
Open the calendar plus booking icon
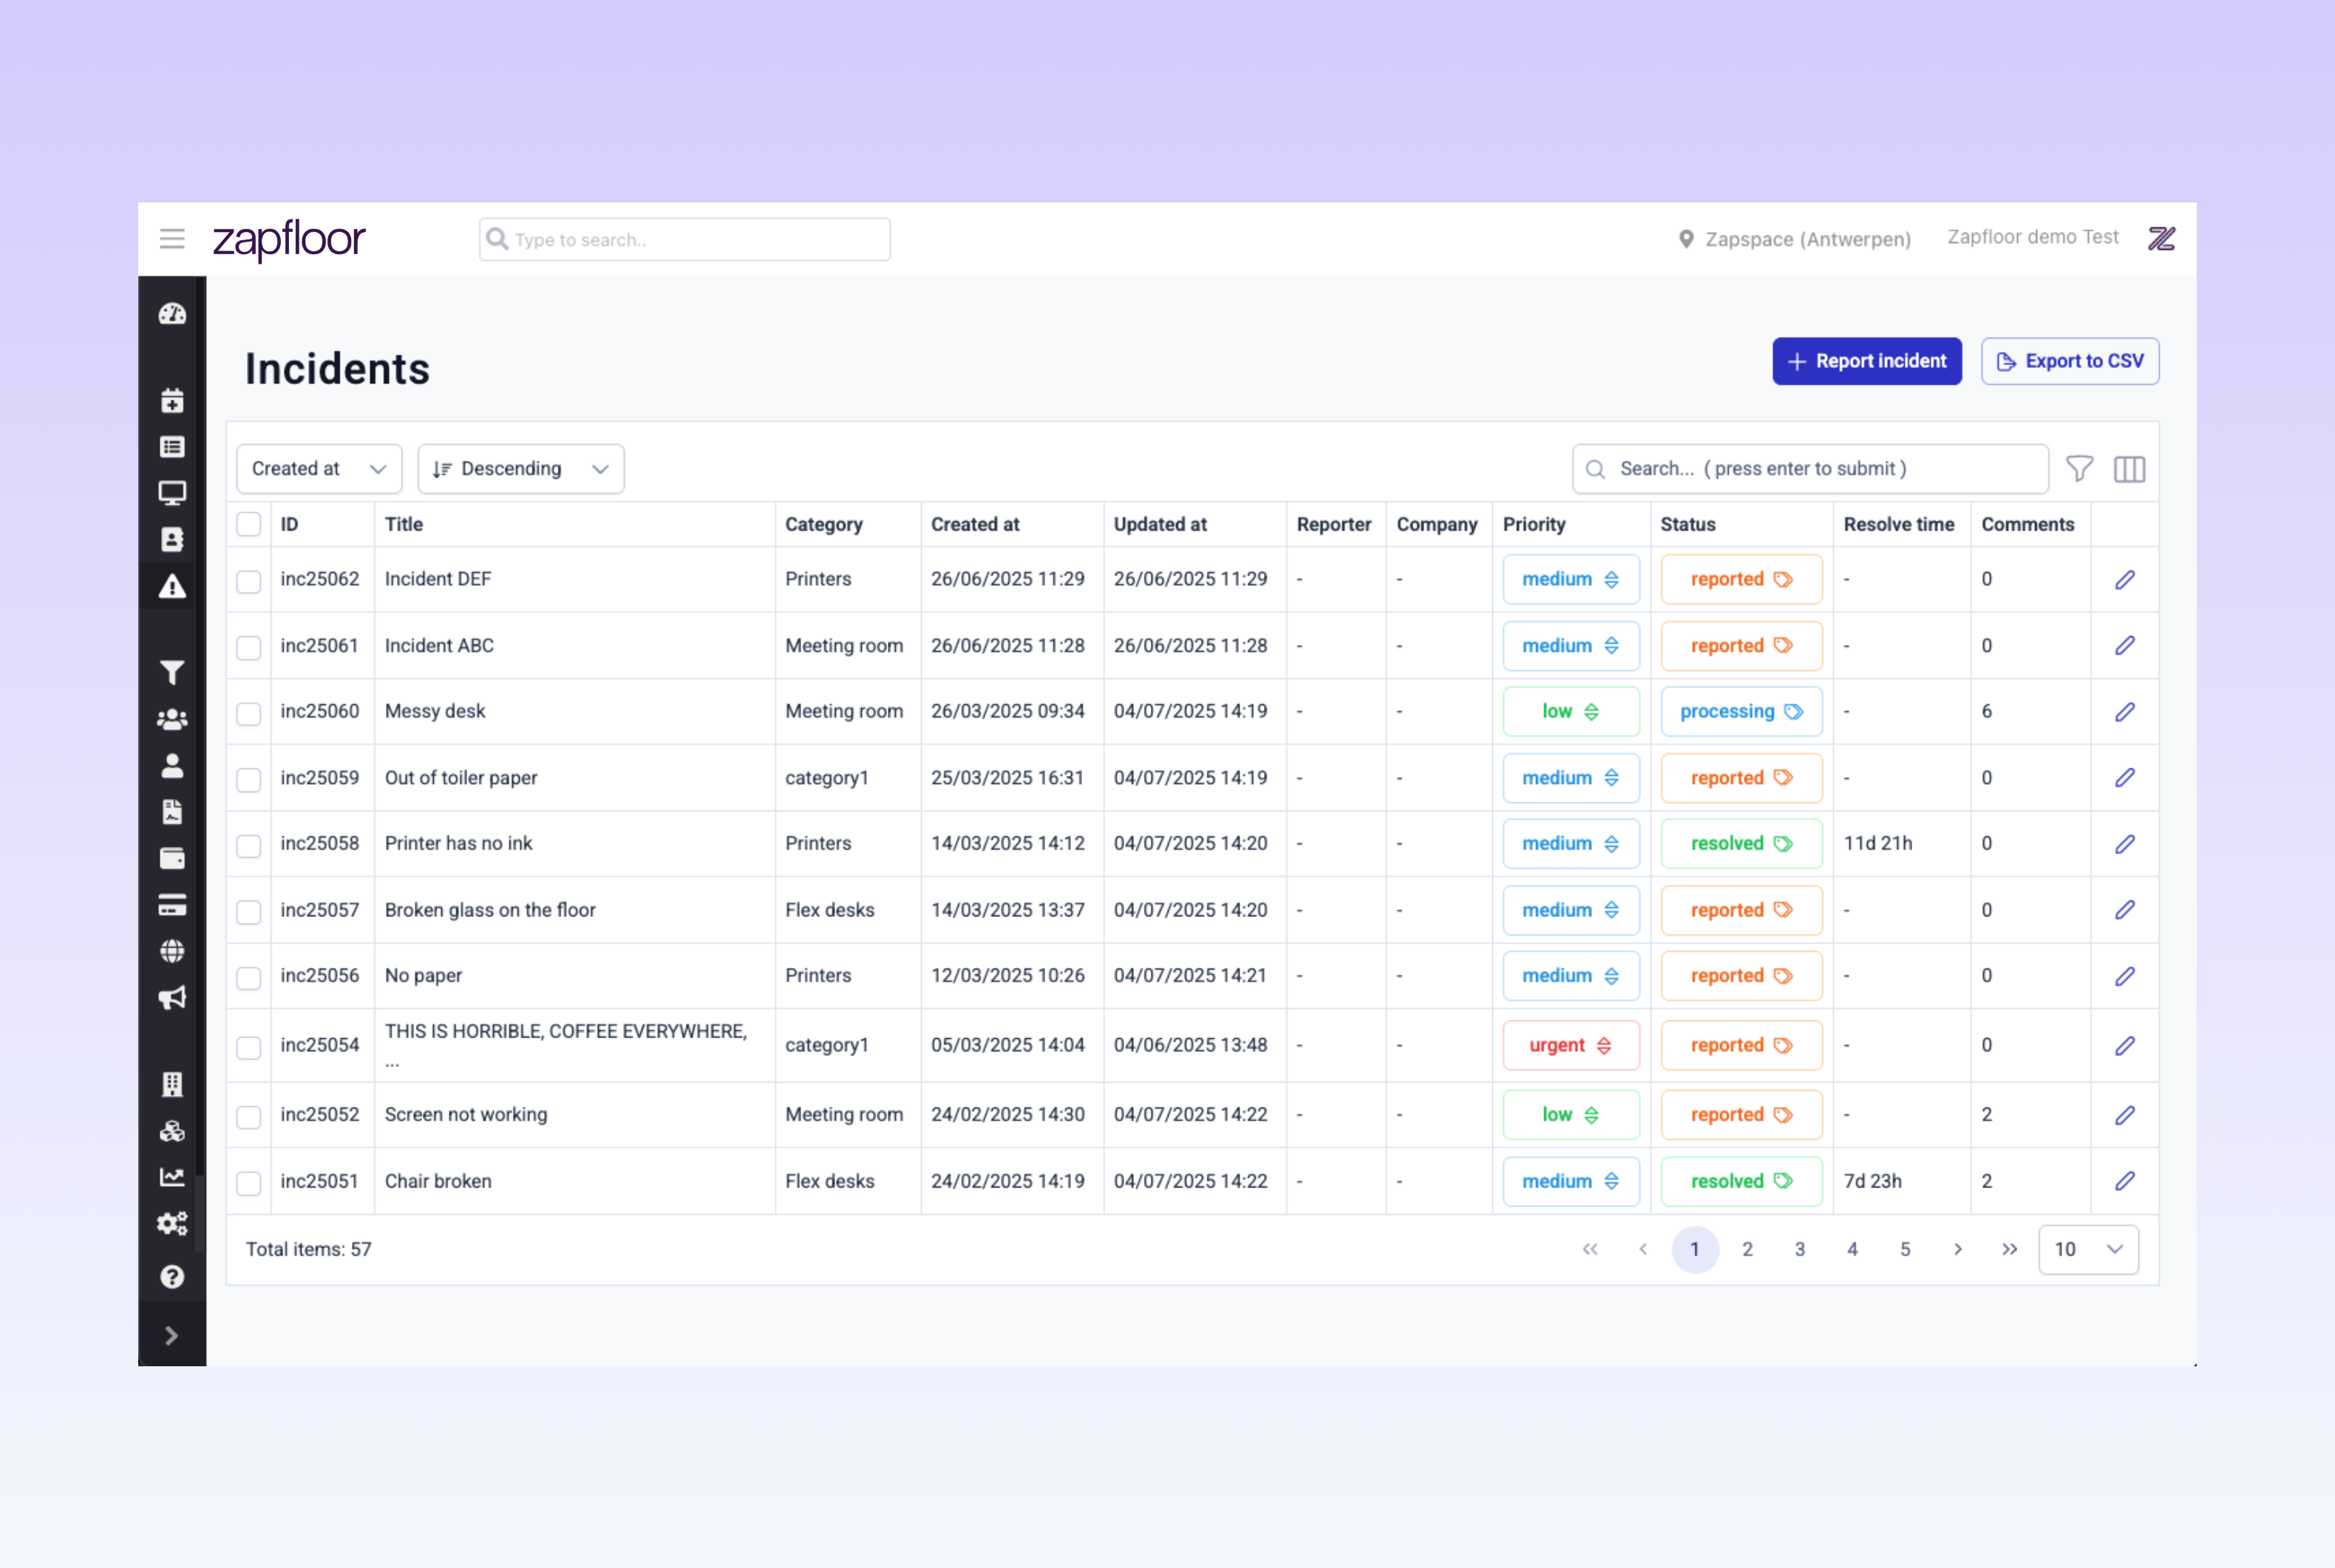(x=172, y=401)
